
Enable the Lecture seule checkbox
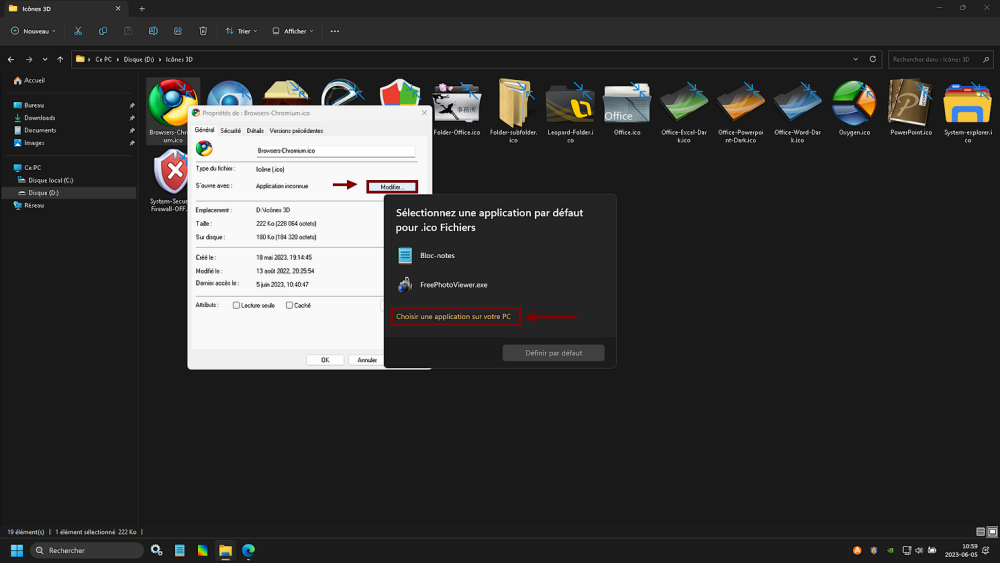pos(237,305)
